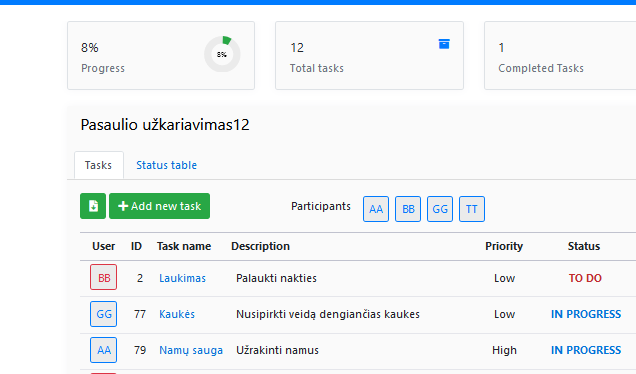Click the AA user badge in Namų sauga row
The height and width of the screenshot is (374, 636).
103,350
